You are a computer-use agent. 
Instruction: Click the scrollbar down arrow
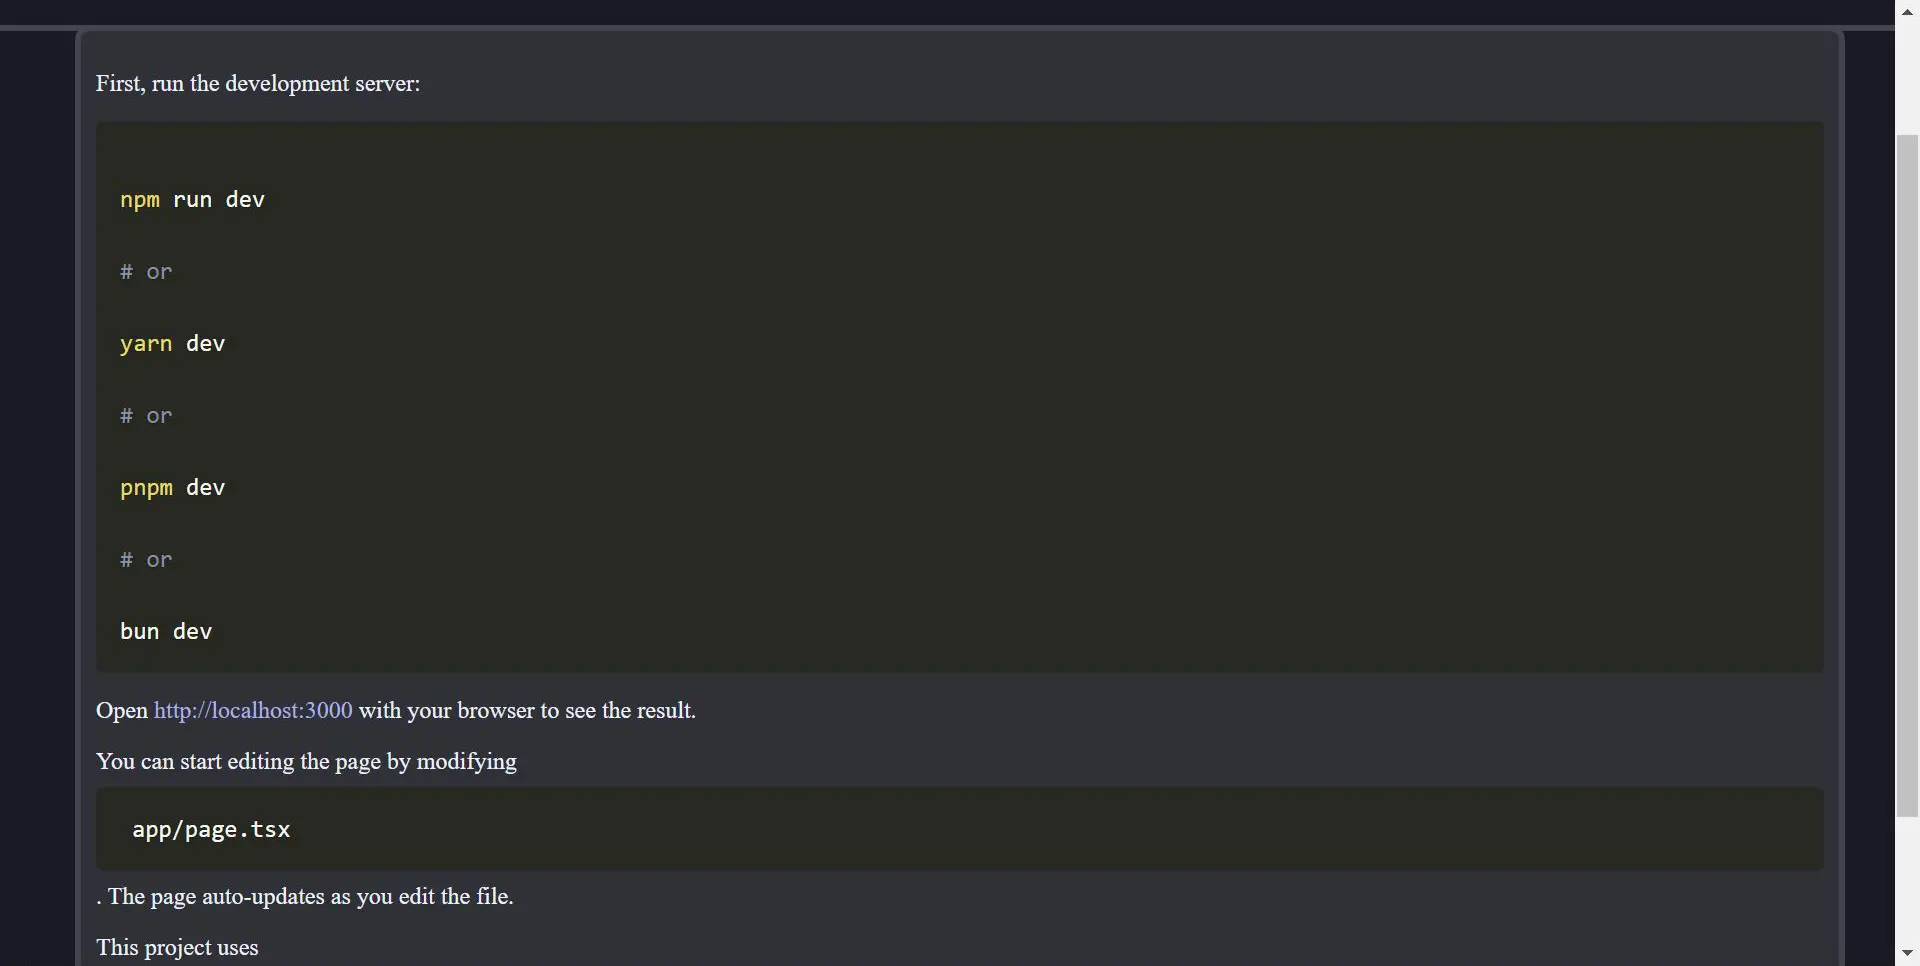[1907, 953]
